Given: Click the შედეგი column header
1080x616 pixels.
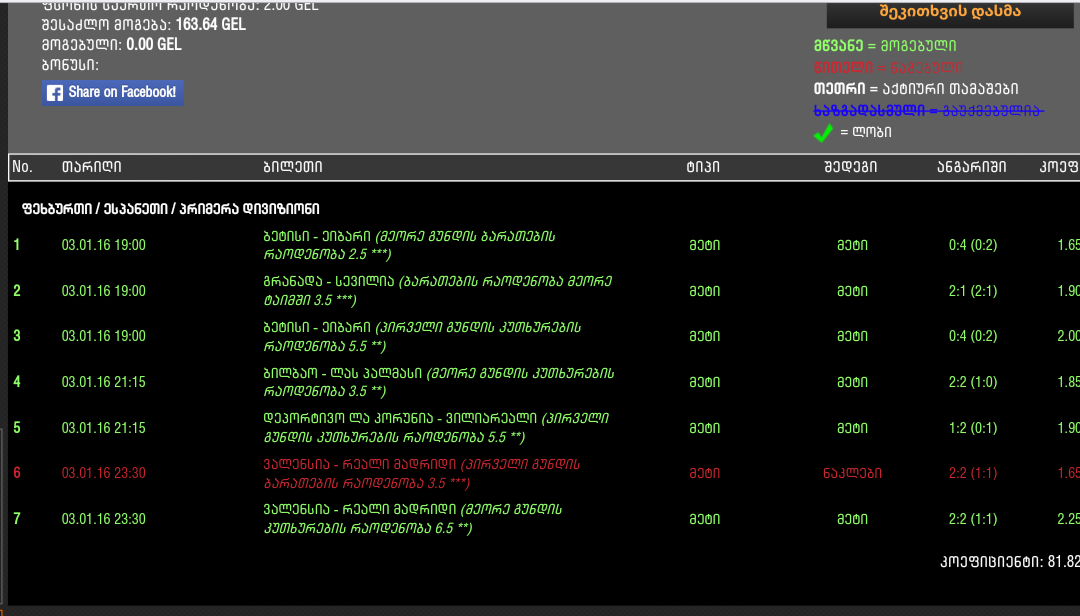Looking at the screenshot, I should pyautogui.click(x=851, y=167).
